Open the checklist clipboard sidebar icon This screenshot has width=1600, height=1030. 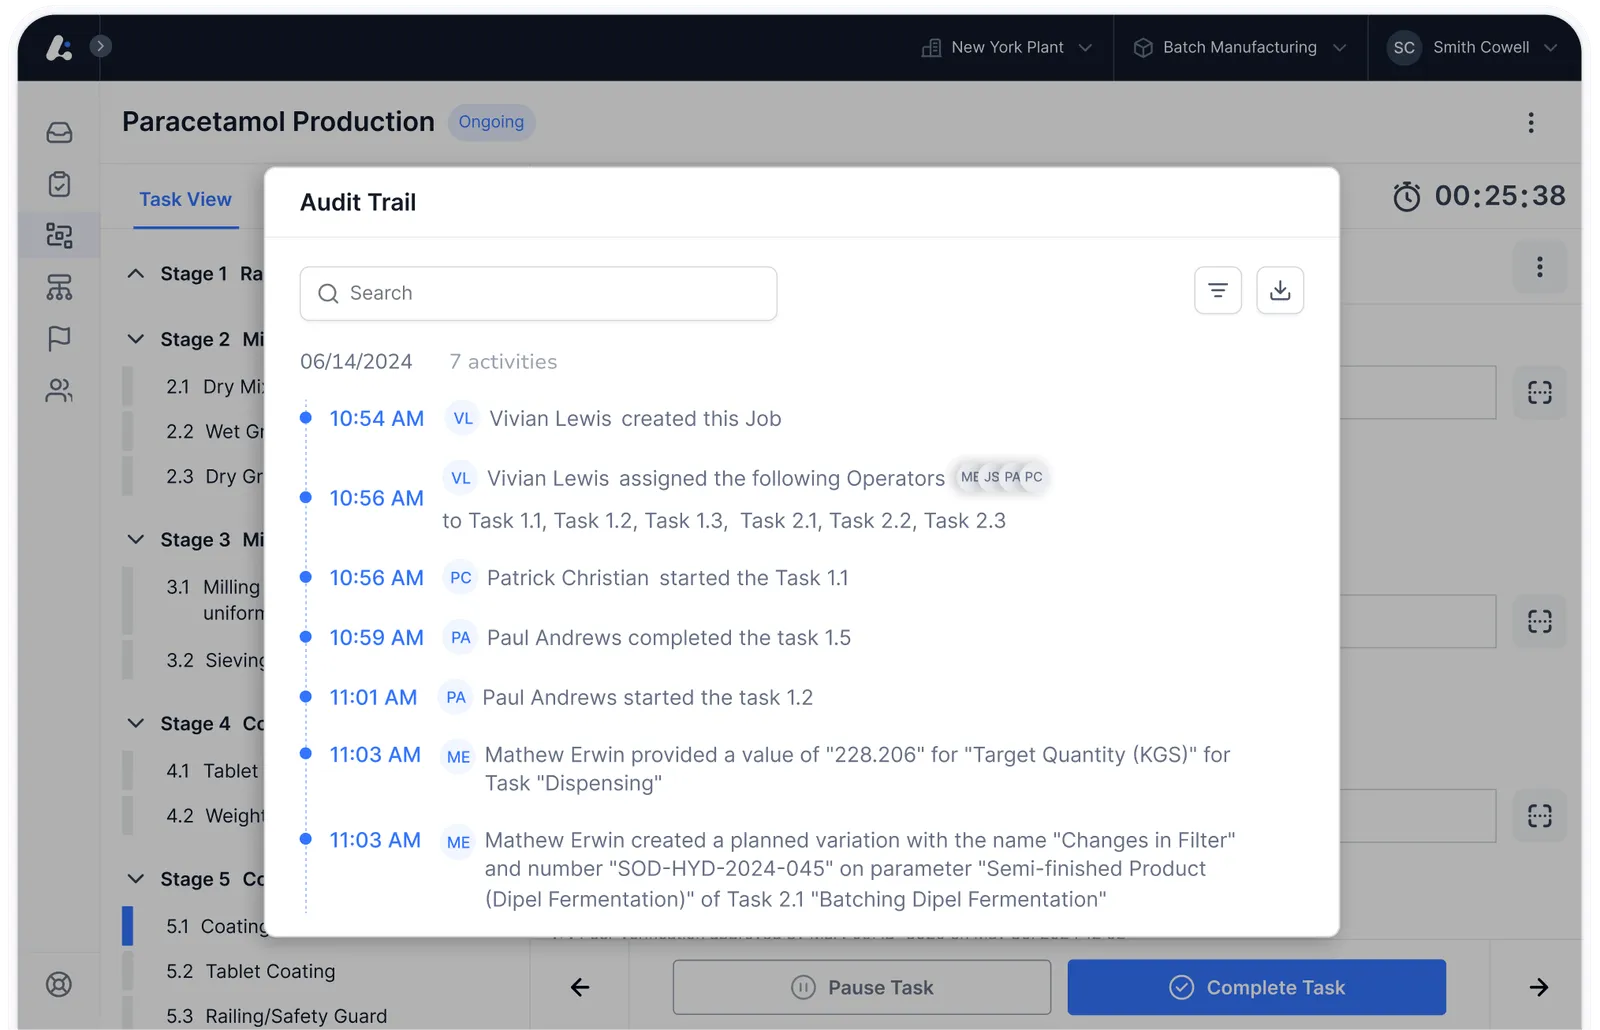pos(59,184)
